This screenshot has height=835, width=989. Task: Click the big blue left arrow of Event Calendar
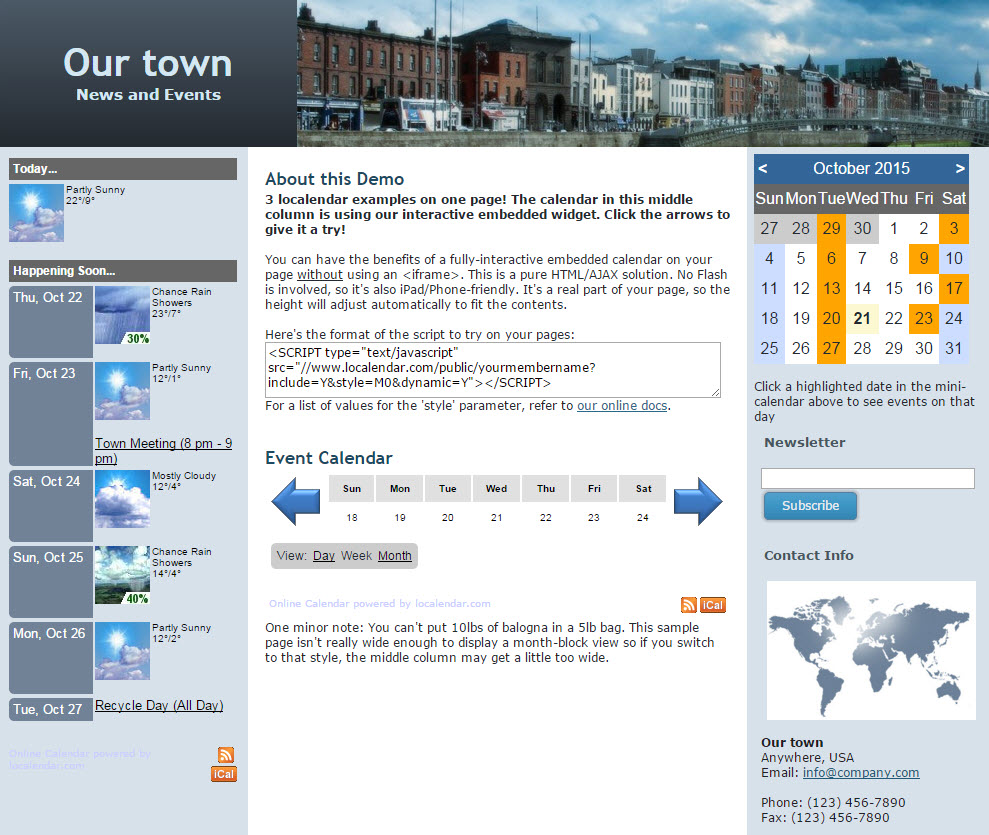point(296,501)
